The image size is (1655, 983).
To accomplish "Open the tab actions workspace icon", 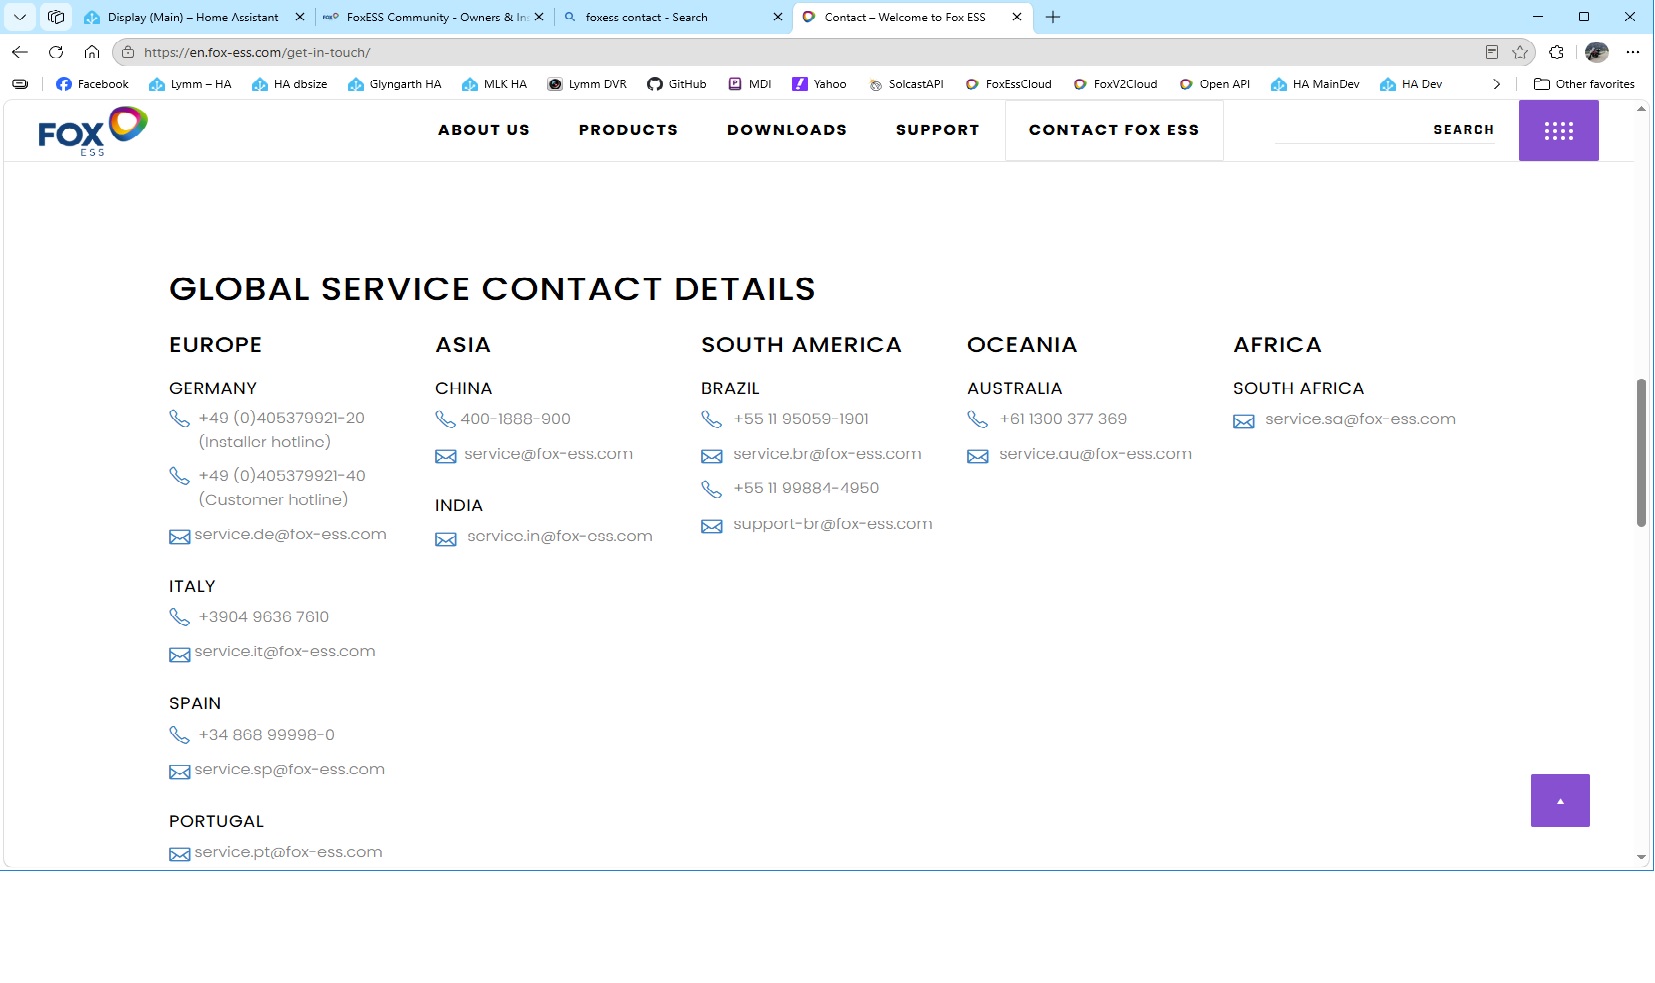I will [56, 17].
